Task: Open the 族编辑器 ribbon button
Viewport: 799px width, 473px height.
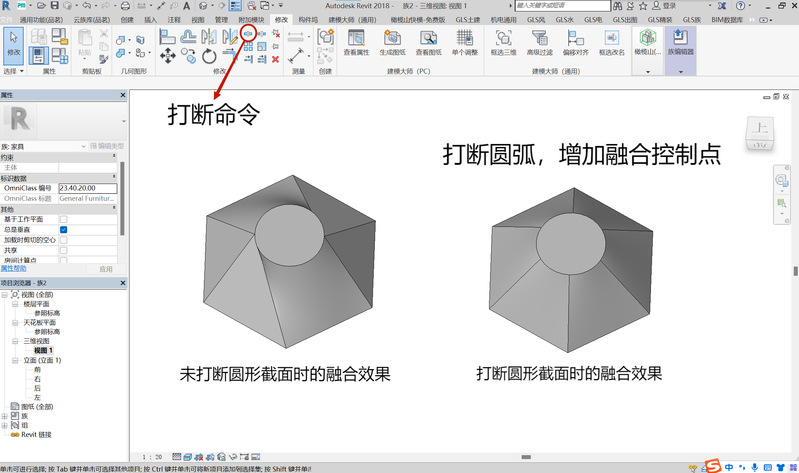Action: [679, 42]
